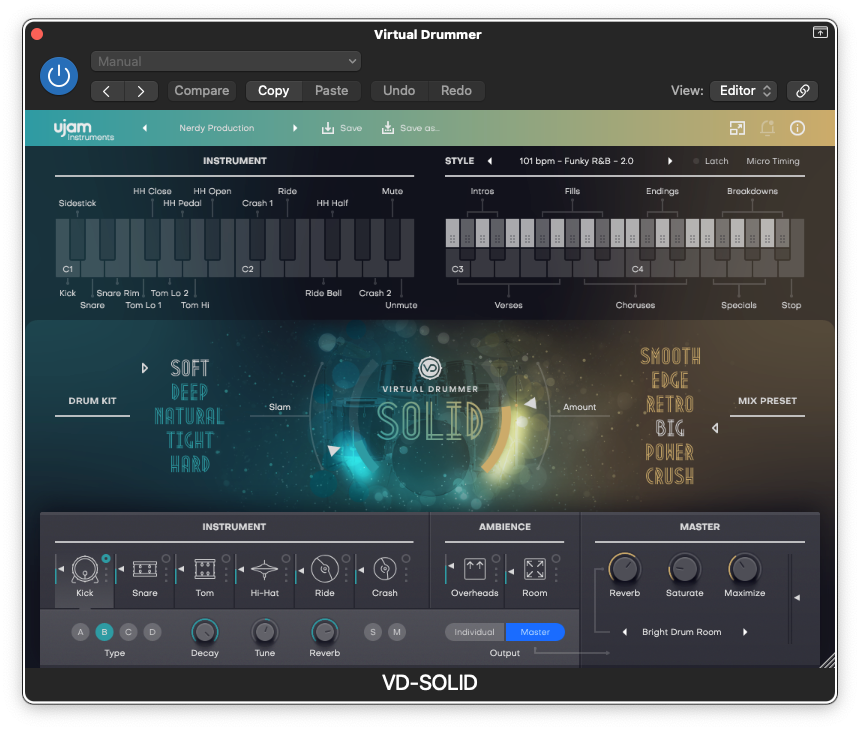Viewport: 860px width, 731px height.
Task: Click the Tune knob
Action: point(265,632)
